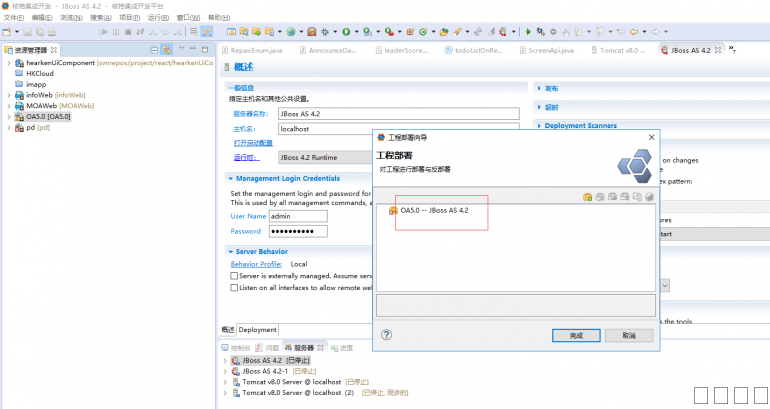Click the help question mark icon in dialog

pyautogui.click(x=387, y=335)
